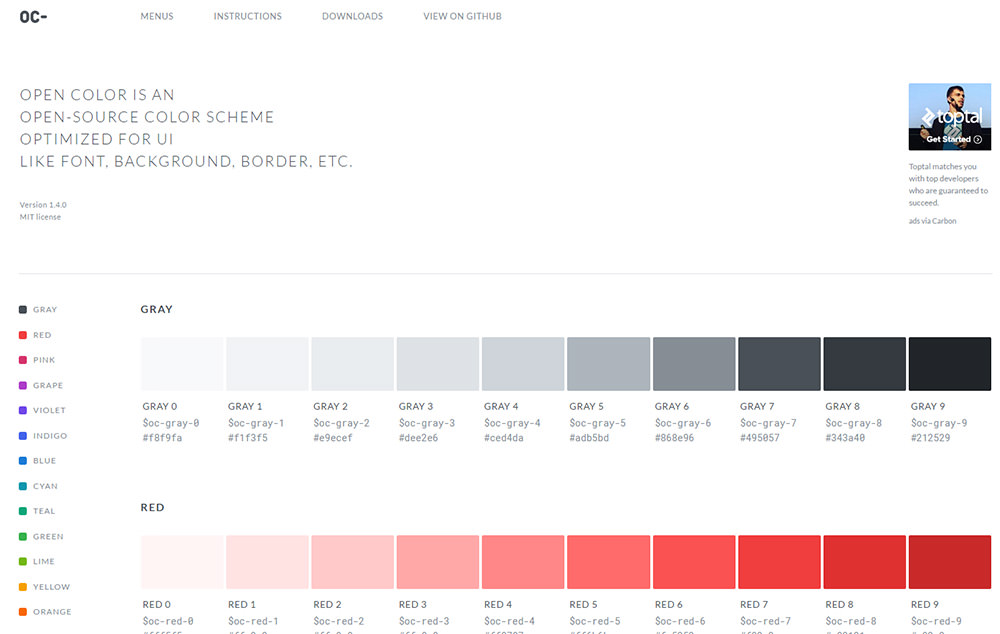Select the Gray 4 color swatch

point(523,364)
